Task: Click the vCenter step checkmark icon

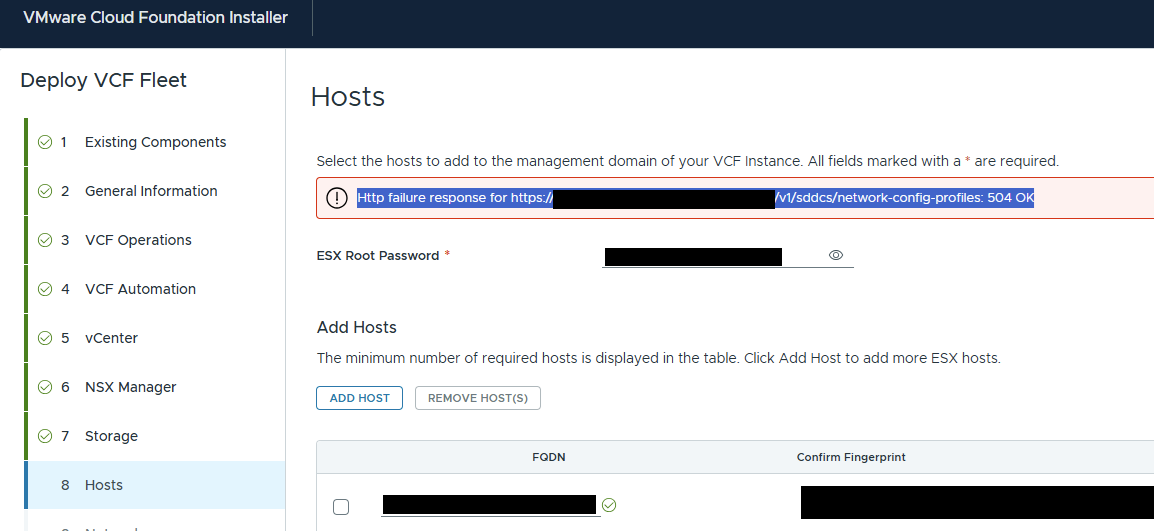Action: click(45, 338)
